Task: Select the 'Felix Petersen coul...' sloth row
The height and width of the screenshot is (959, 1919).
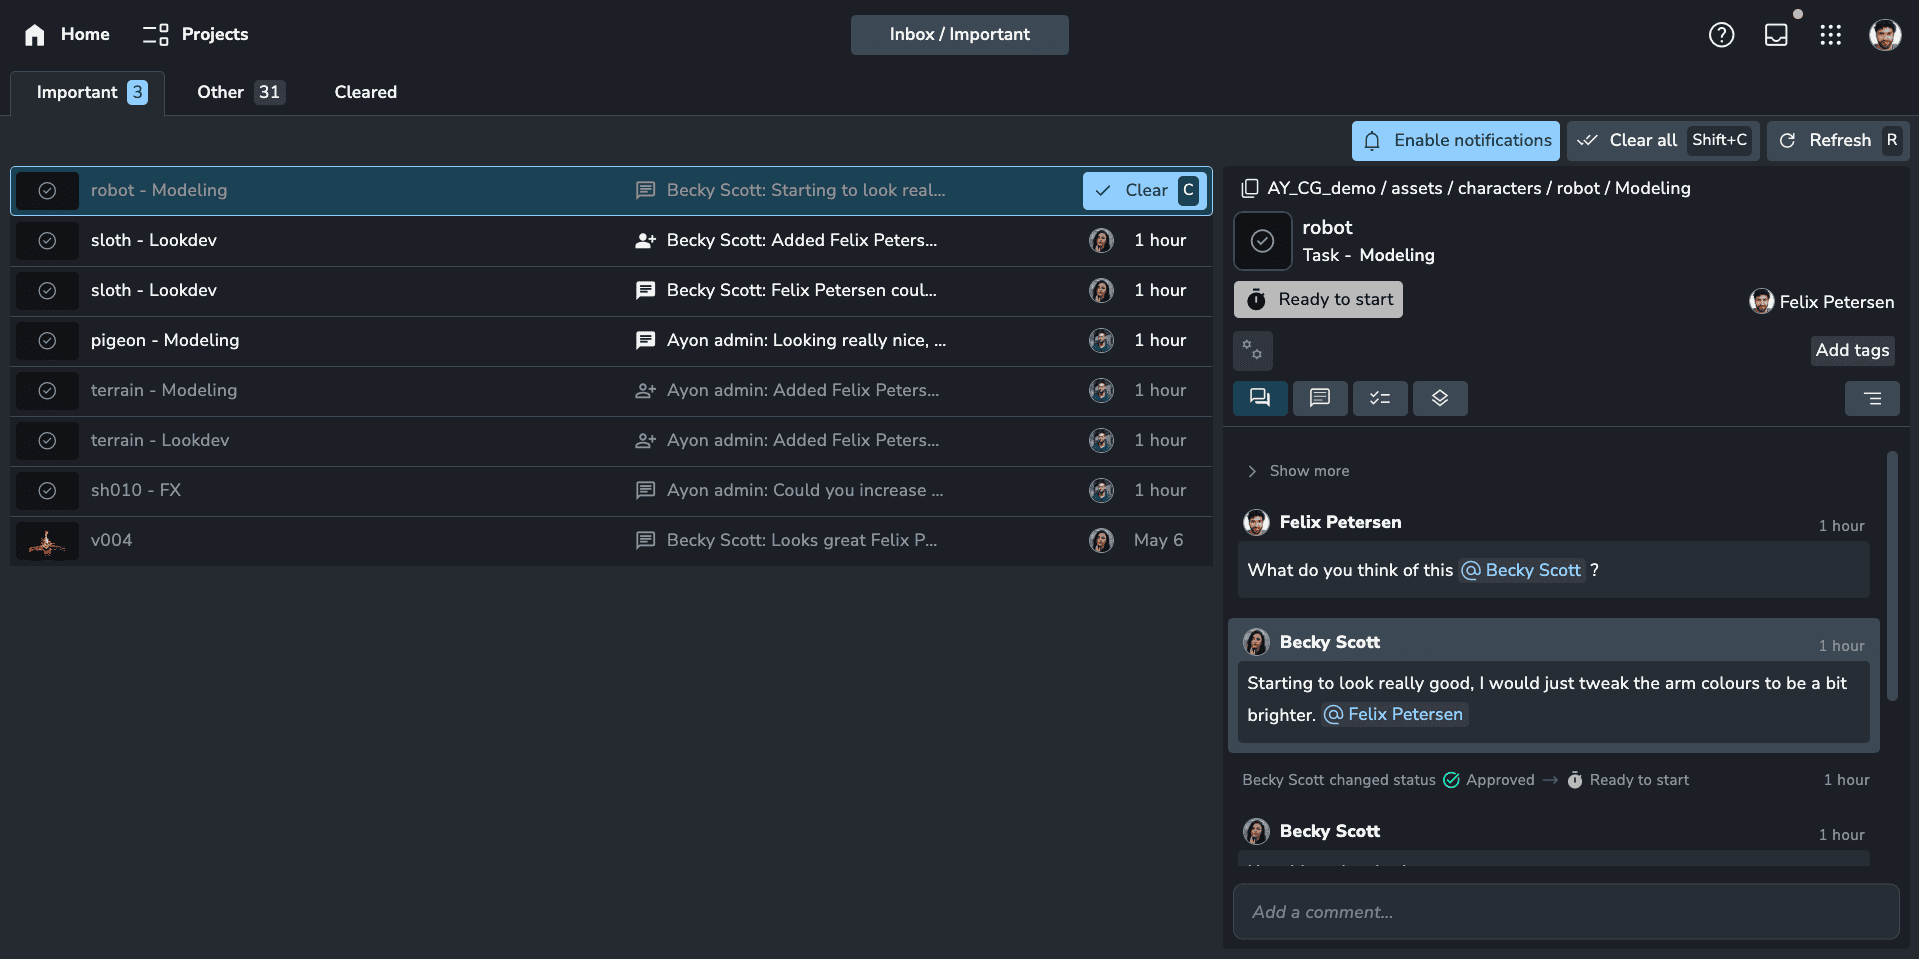Action: click(x=611, y=291)
